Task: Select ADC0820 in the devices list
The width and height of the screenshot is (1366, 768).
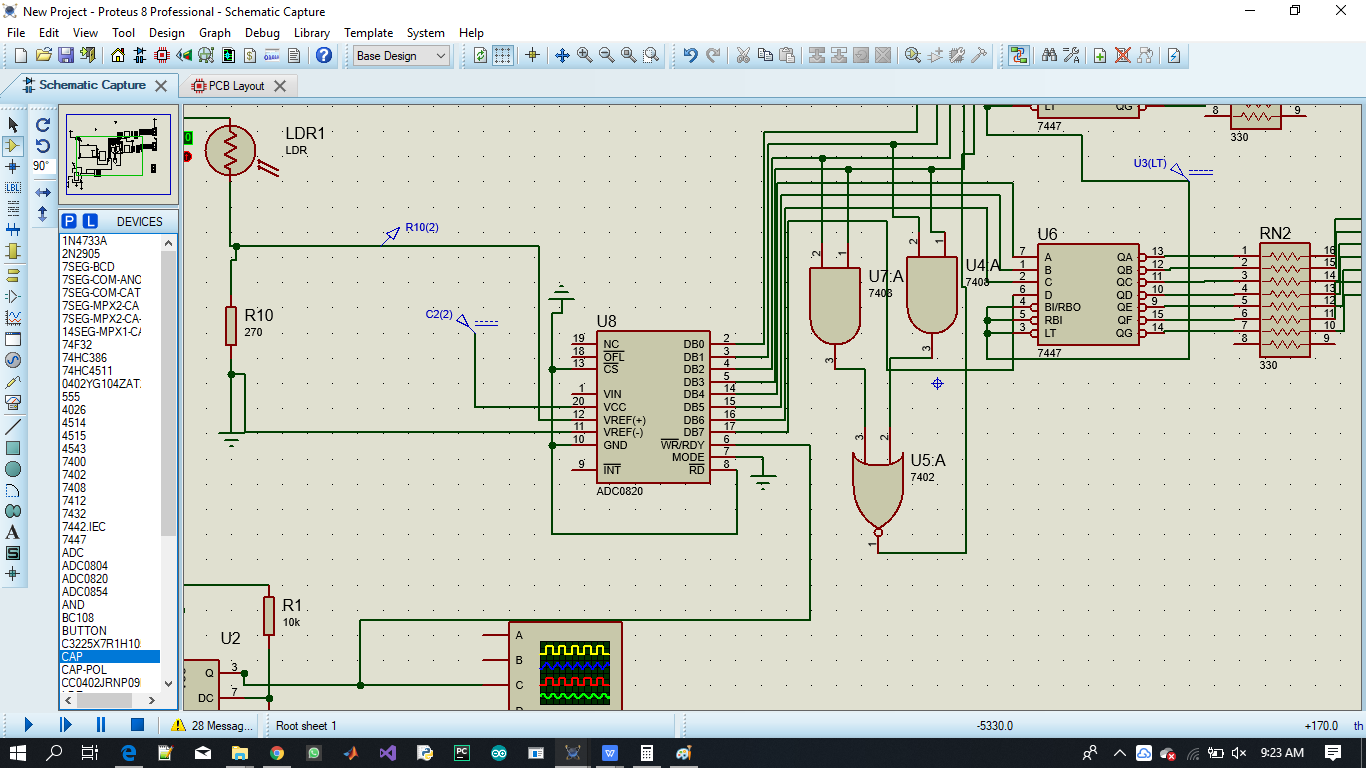Action: tap(85, 579)
